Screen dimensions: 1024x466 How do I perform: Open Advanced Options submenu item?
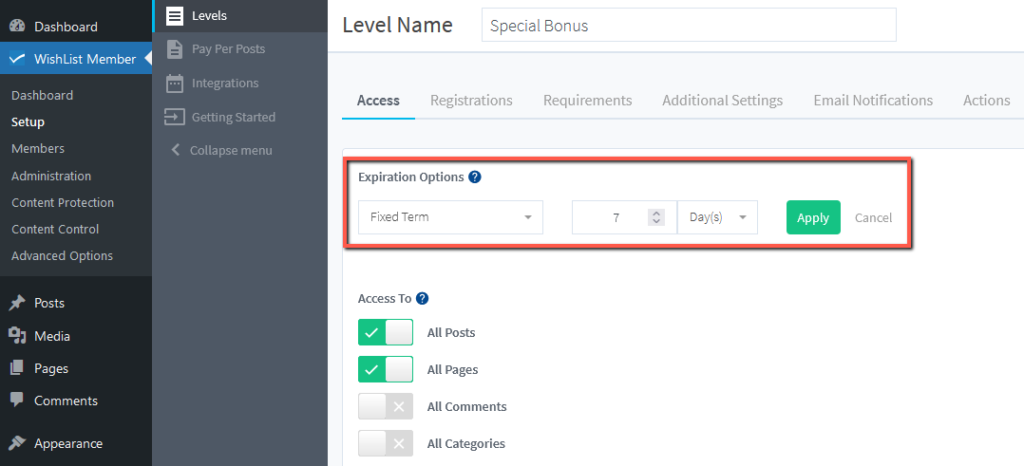click(62, 256)
